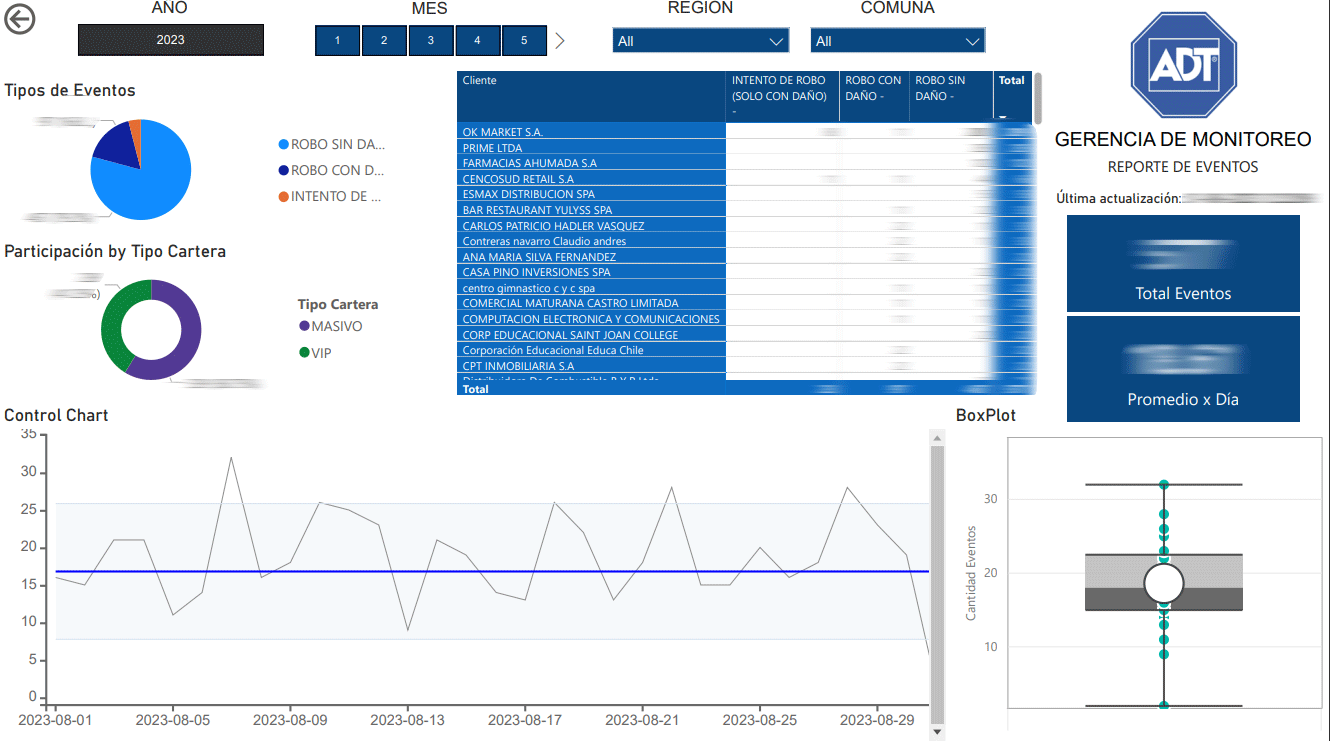Click the table vertical scrollbar thumb
This screenshot has width=1330, height=741.
point(1038,96)
